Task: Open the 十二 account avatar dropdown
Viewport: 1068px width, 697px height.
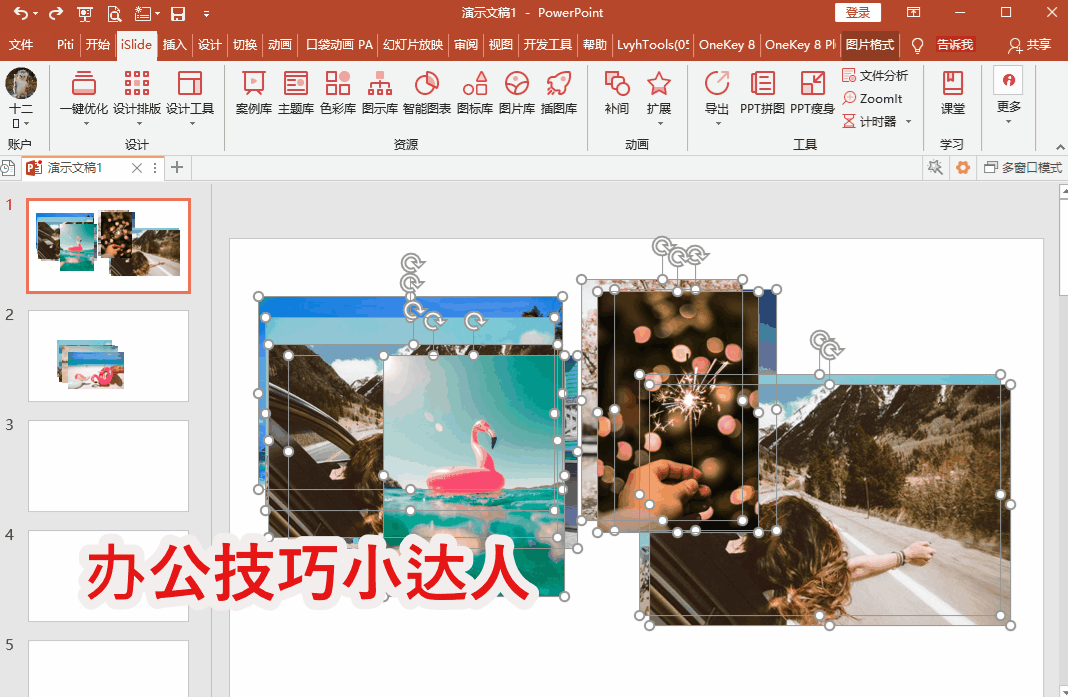Action: (21, 99)
